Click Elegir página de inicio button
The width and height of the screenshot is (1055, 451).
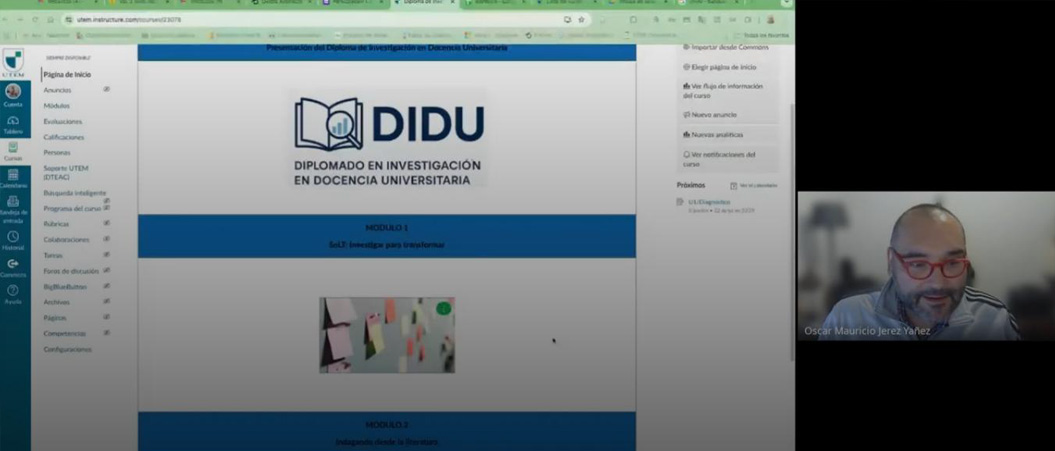pos(728,67)
